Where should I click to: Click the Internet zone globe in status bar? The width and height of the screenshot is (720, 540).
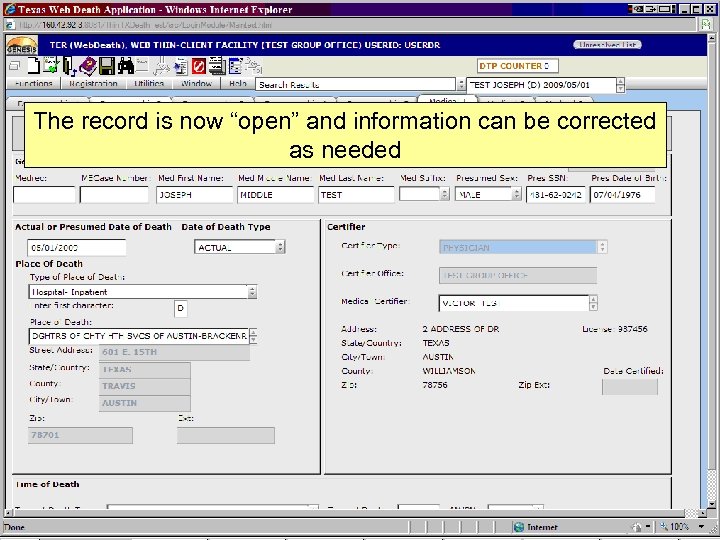tap(519, 527)
